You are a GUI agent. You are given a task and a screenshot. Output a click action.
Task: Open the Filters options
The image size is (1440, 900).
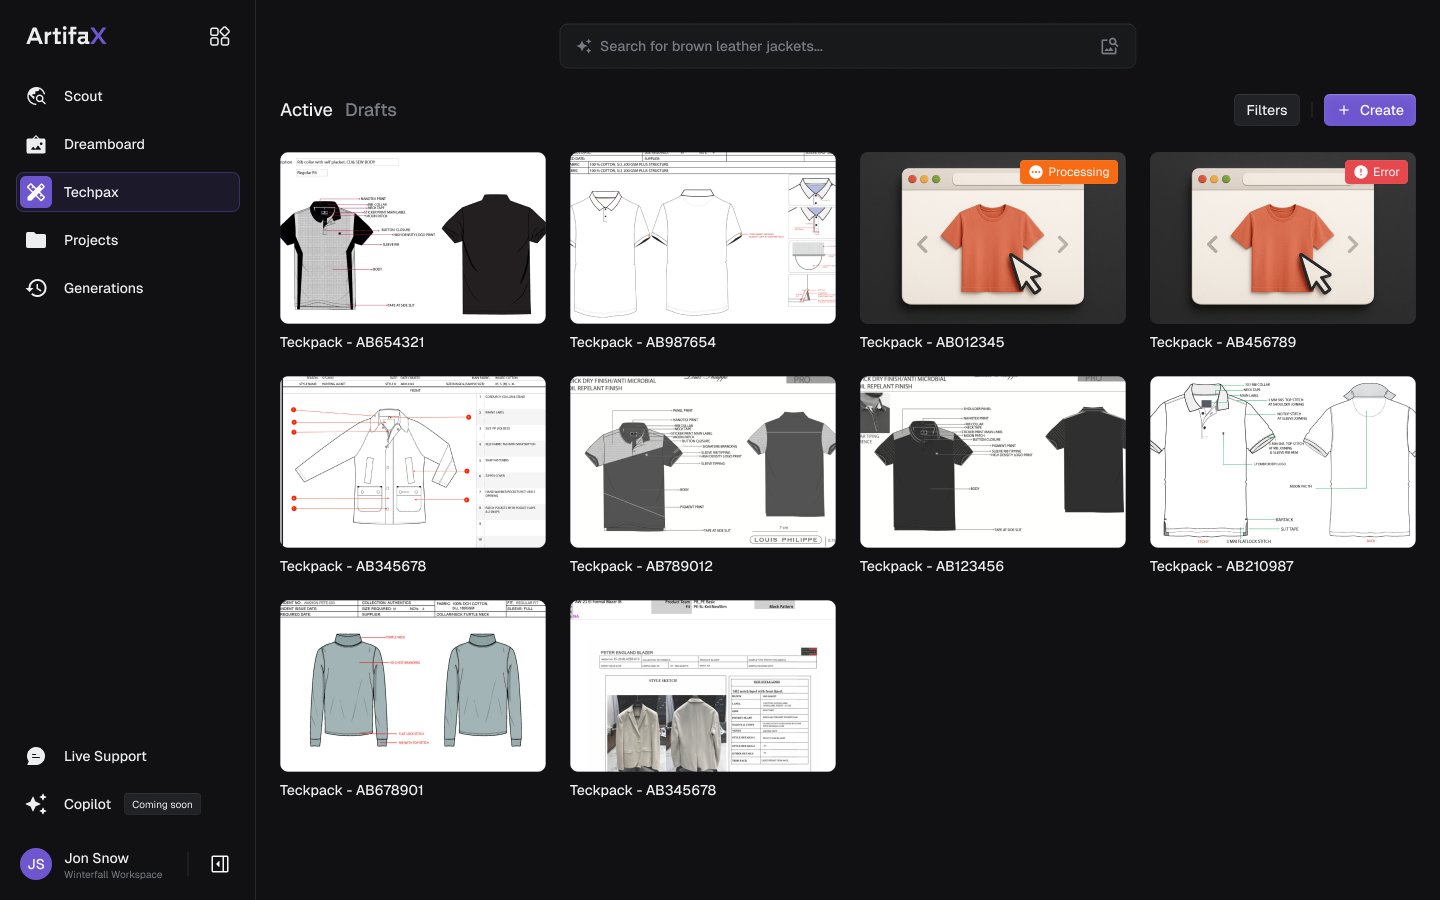click(x=1266, y=110)
